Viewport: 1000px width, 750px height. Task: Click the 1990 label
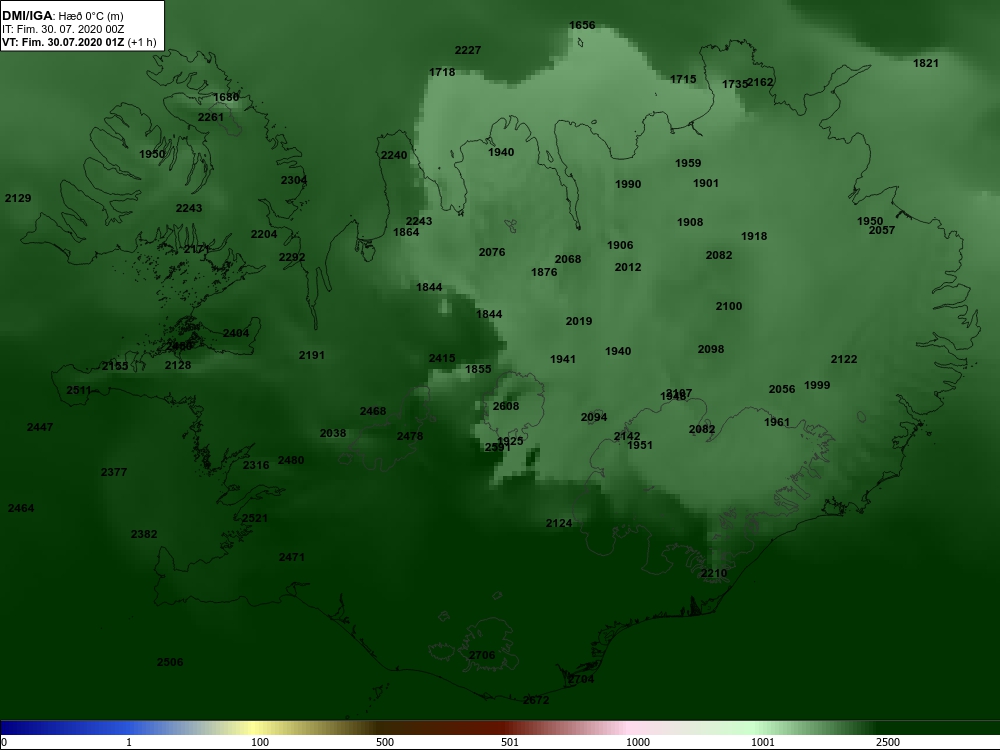628,184
